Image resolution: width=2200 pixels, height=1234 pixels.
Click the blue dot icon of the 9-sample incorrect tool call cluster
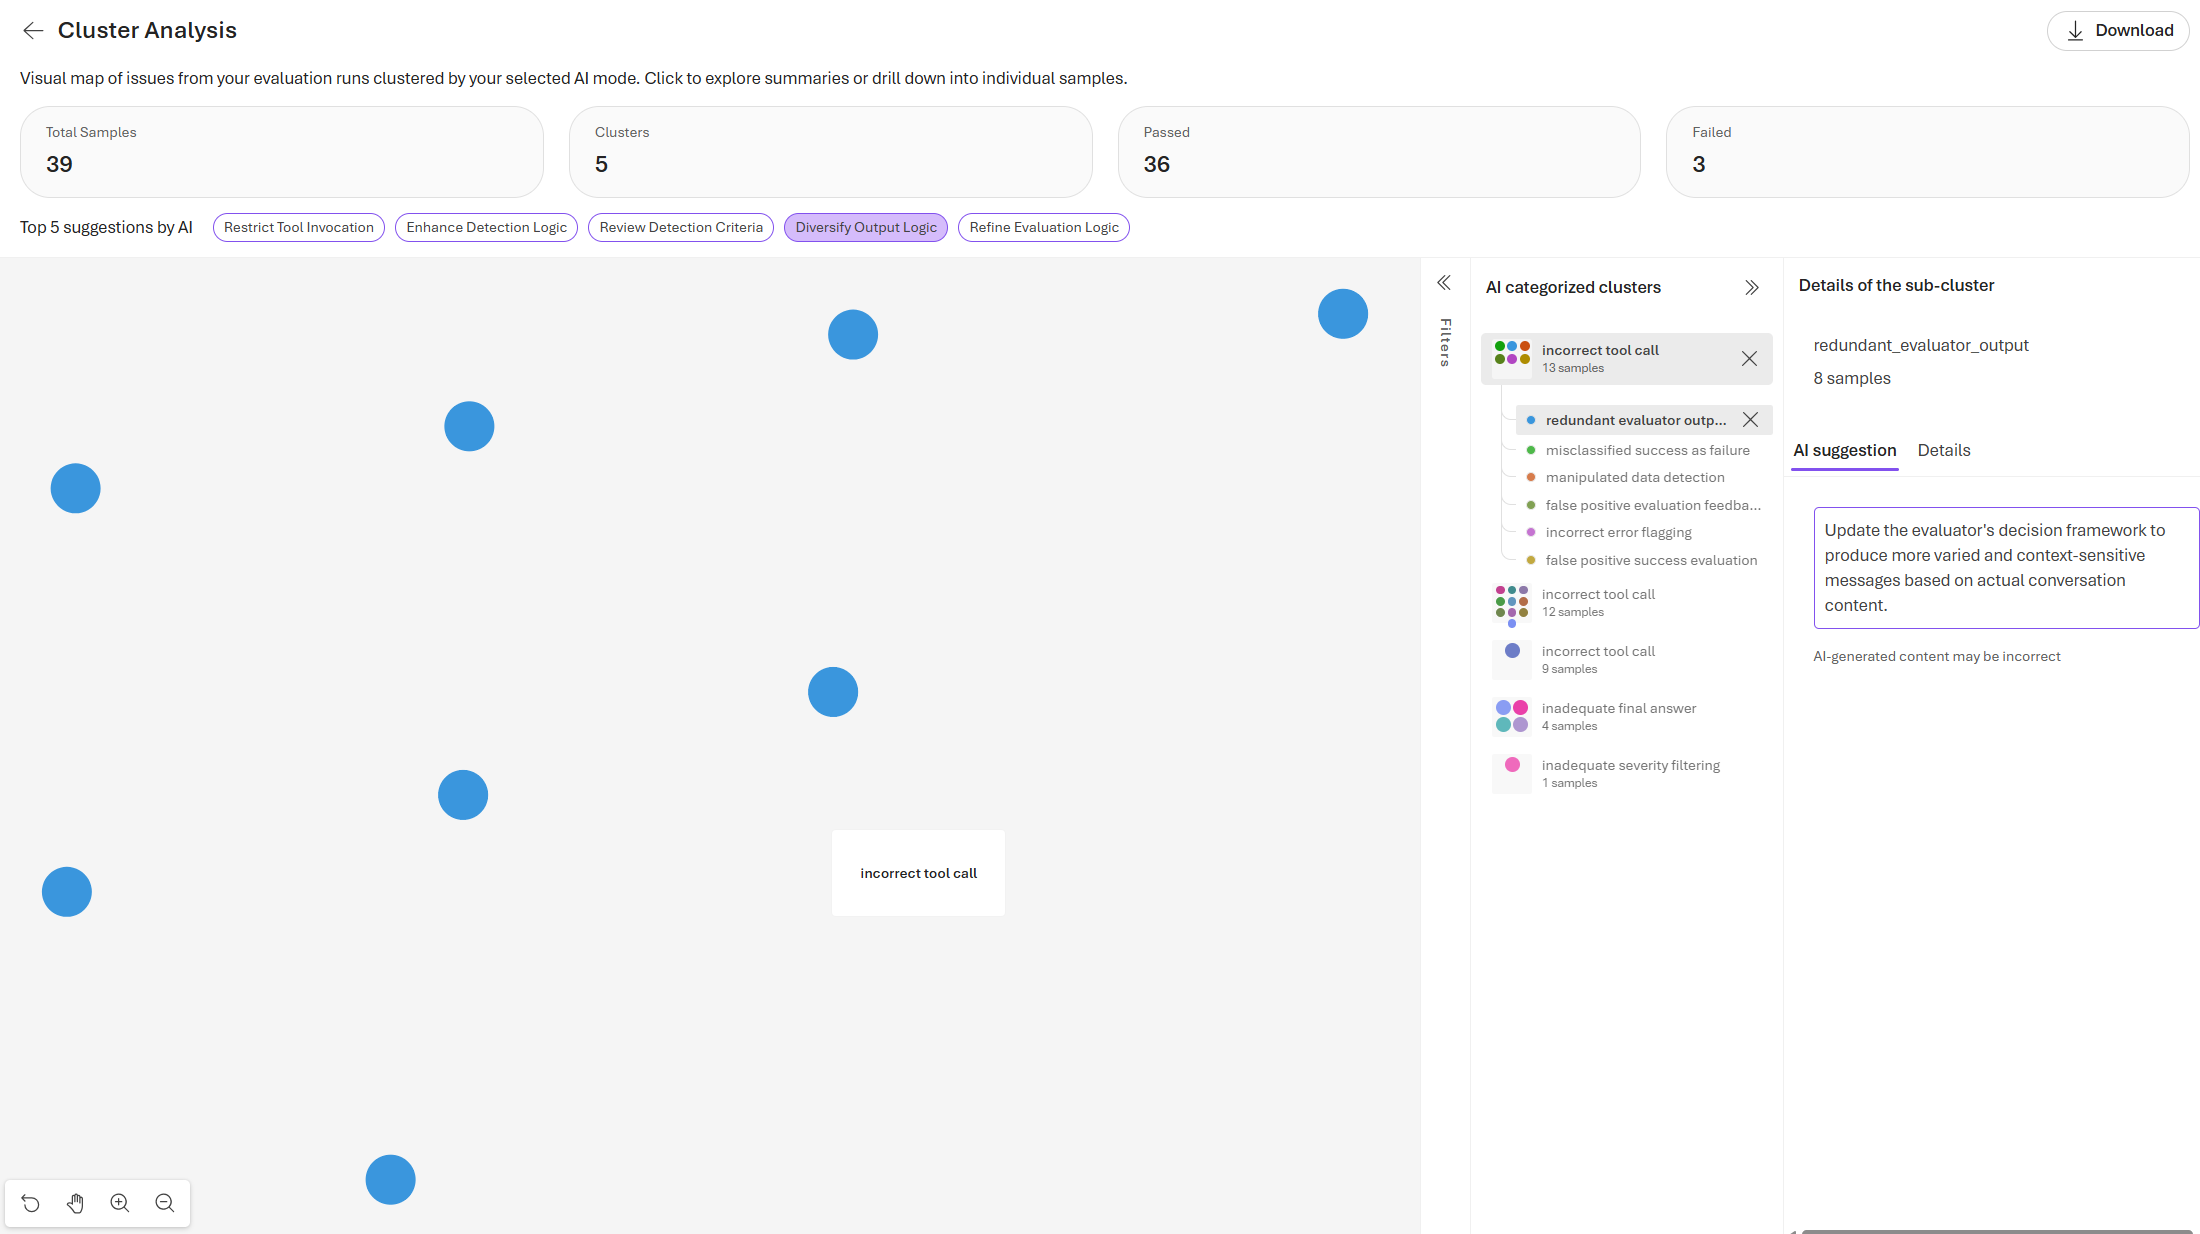1512,659
